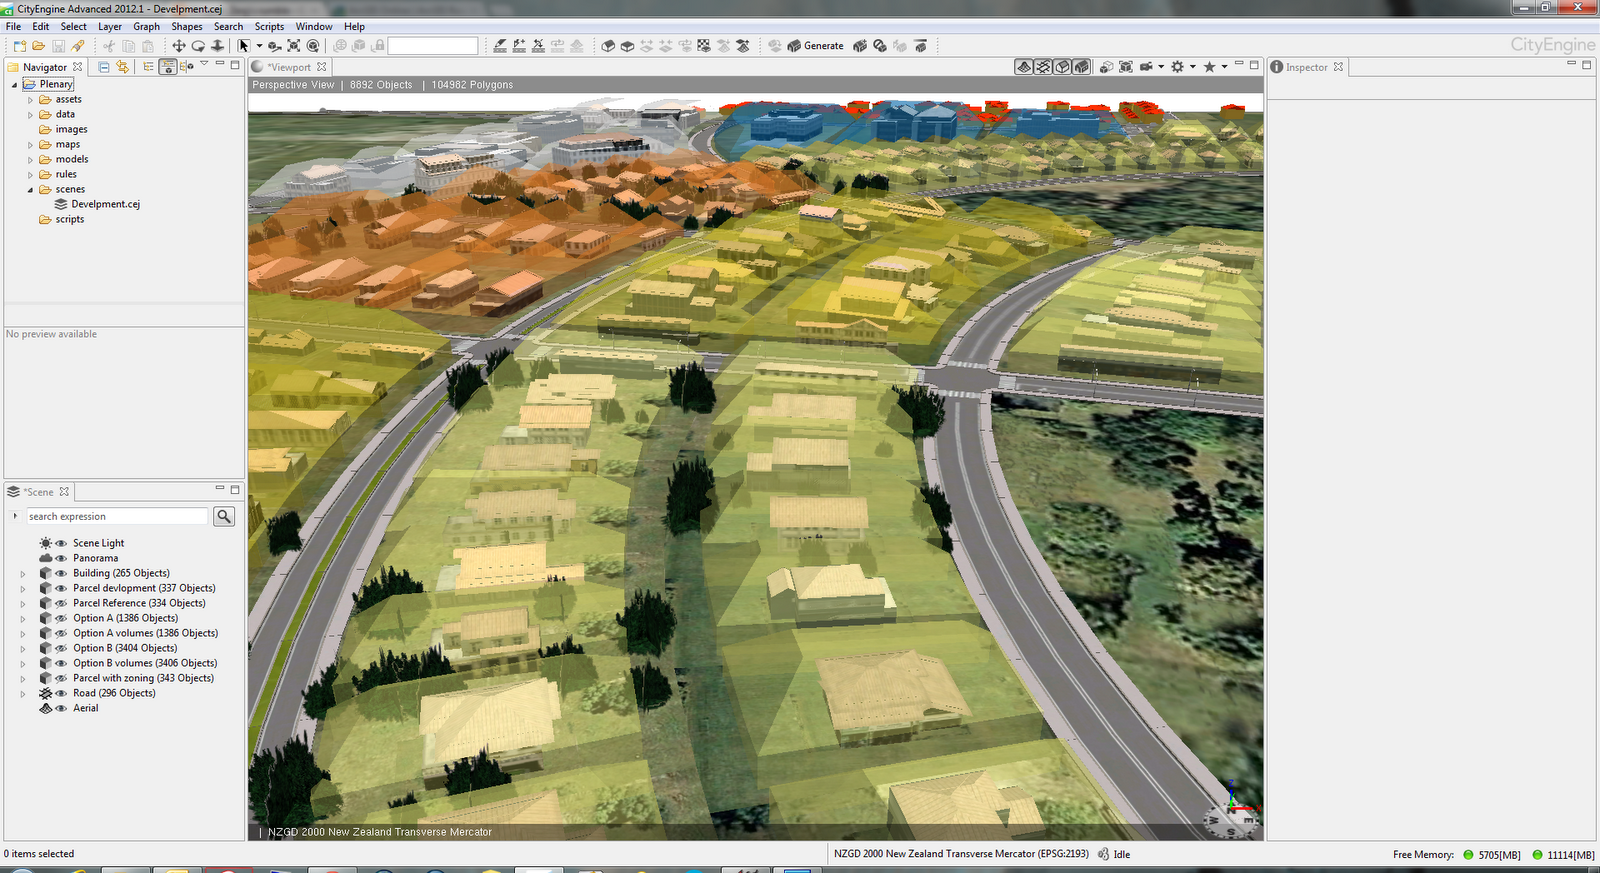Viewport: 1600px width, 873px height.
Task: Click the viewport frame all icon
Action: (1126, 67)
